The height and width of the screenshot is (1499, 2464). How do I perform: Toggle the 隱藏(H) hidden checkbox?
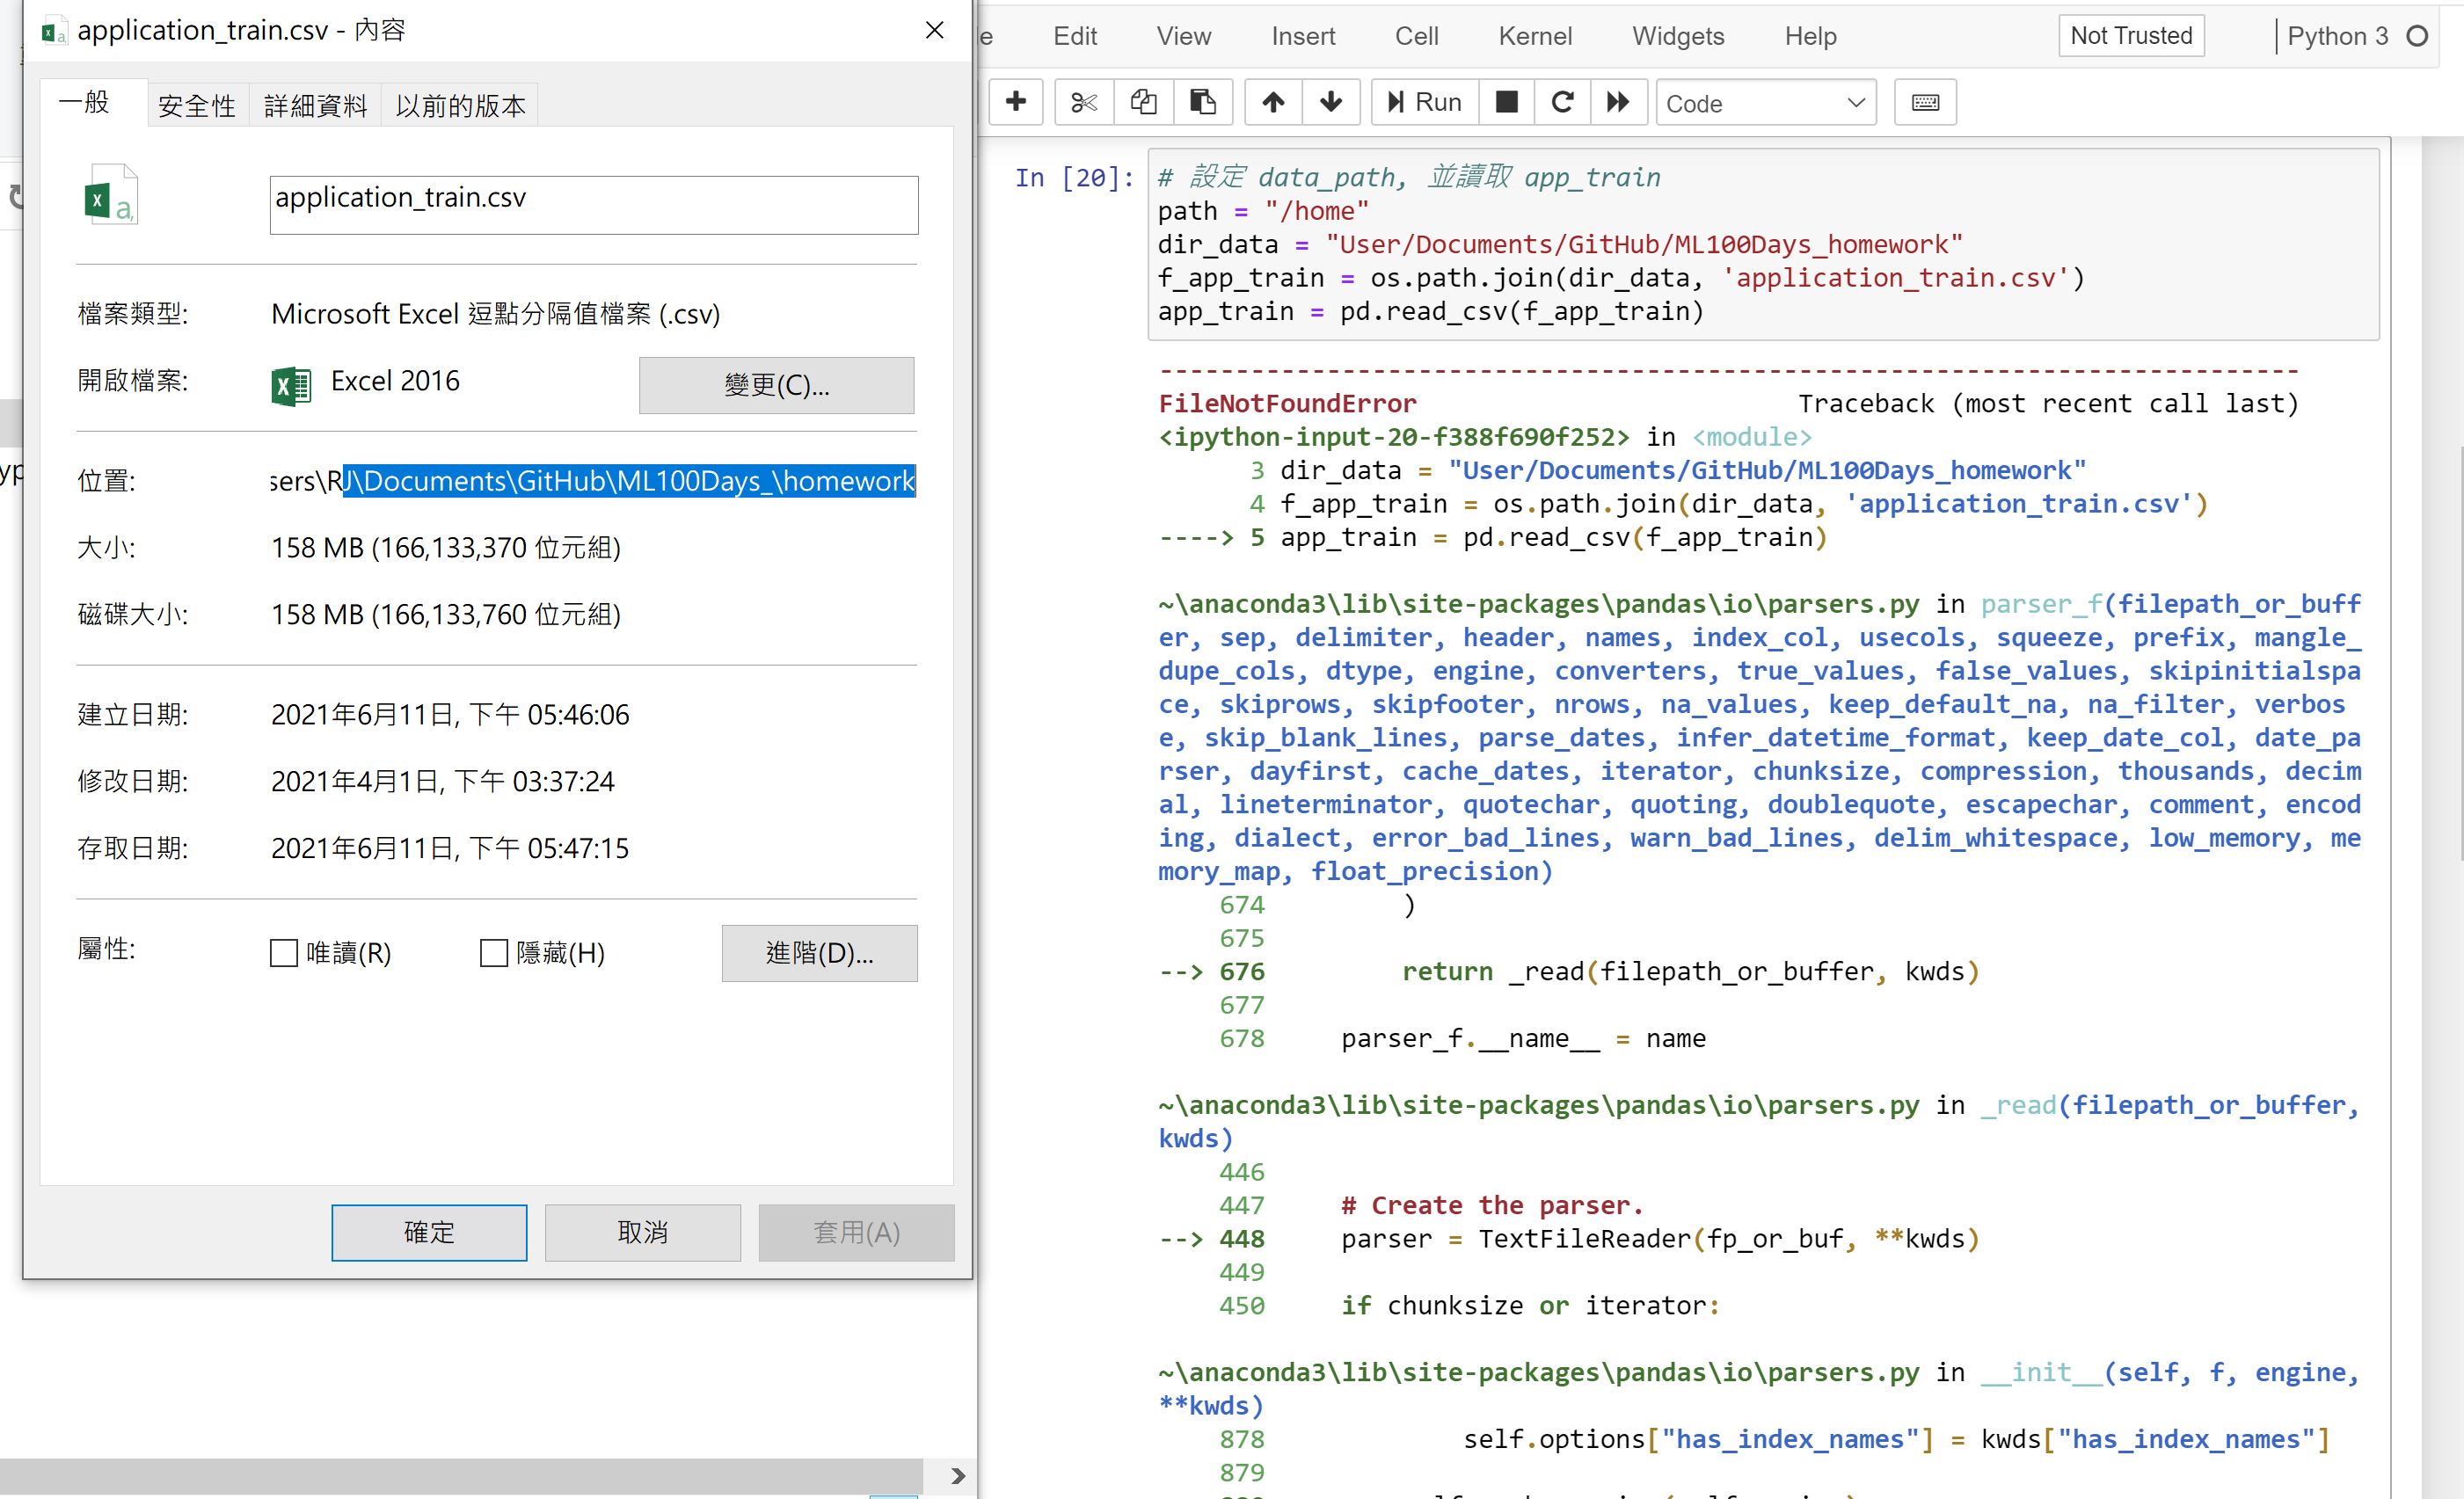(x=494, y=953)
